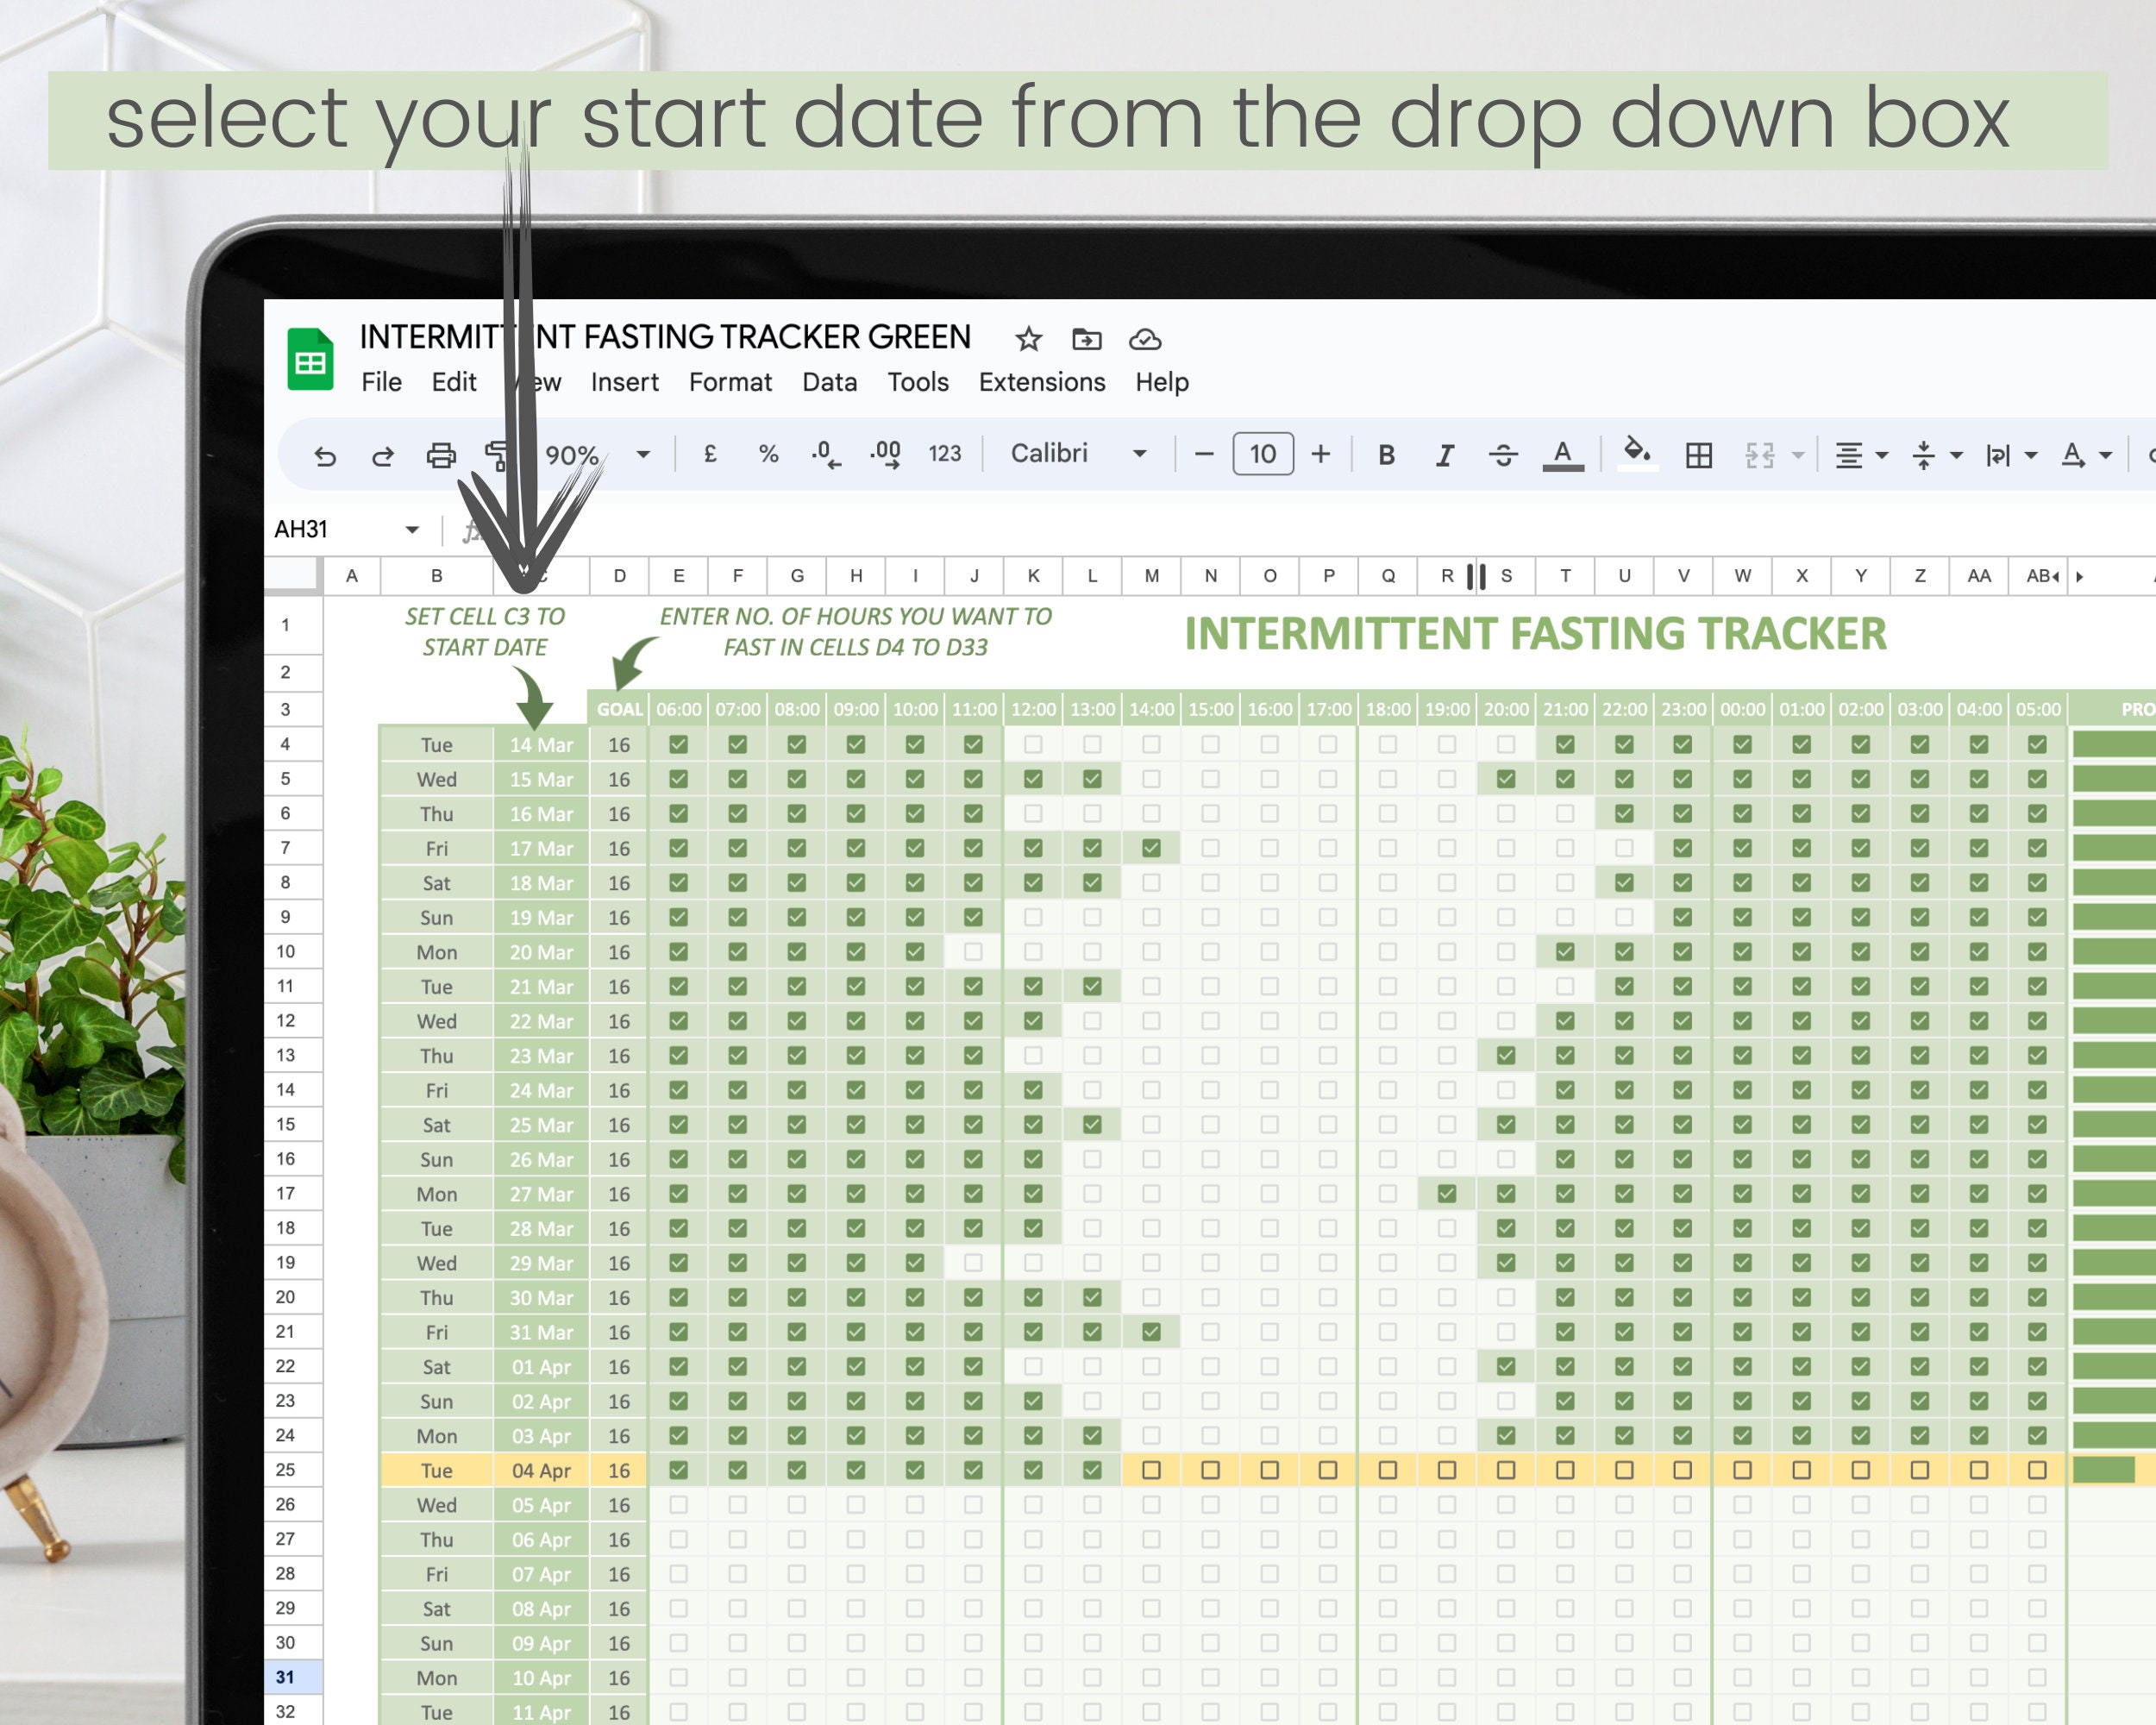Open the Extensions menu
Screen dimensions: 2156x1725
pyautogui.click(x=1040, y=382)
